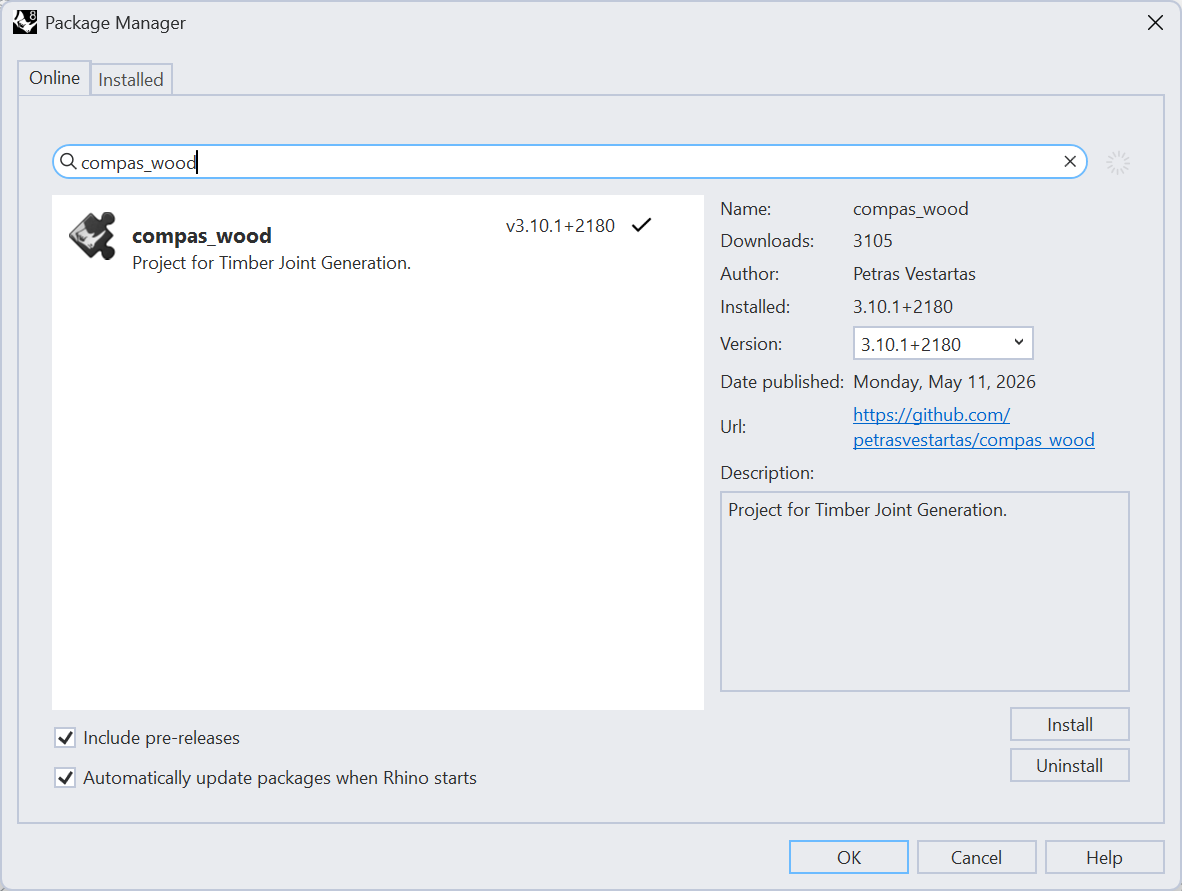Open the github.com compas_wood link
Viewport: 1182px width, 891px height.
[973, 427]
